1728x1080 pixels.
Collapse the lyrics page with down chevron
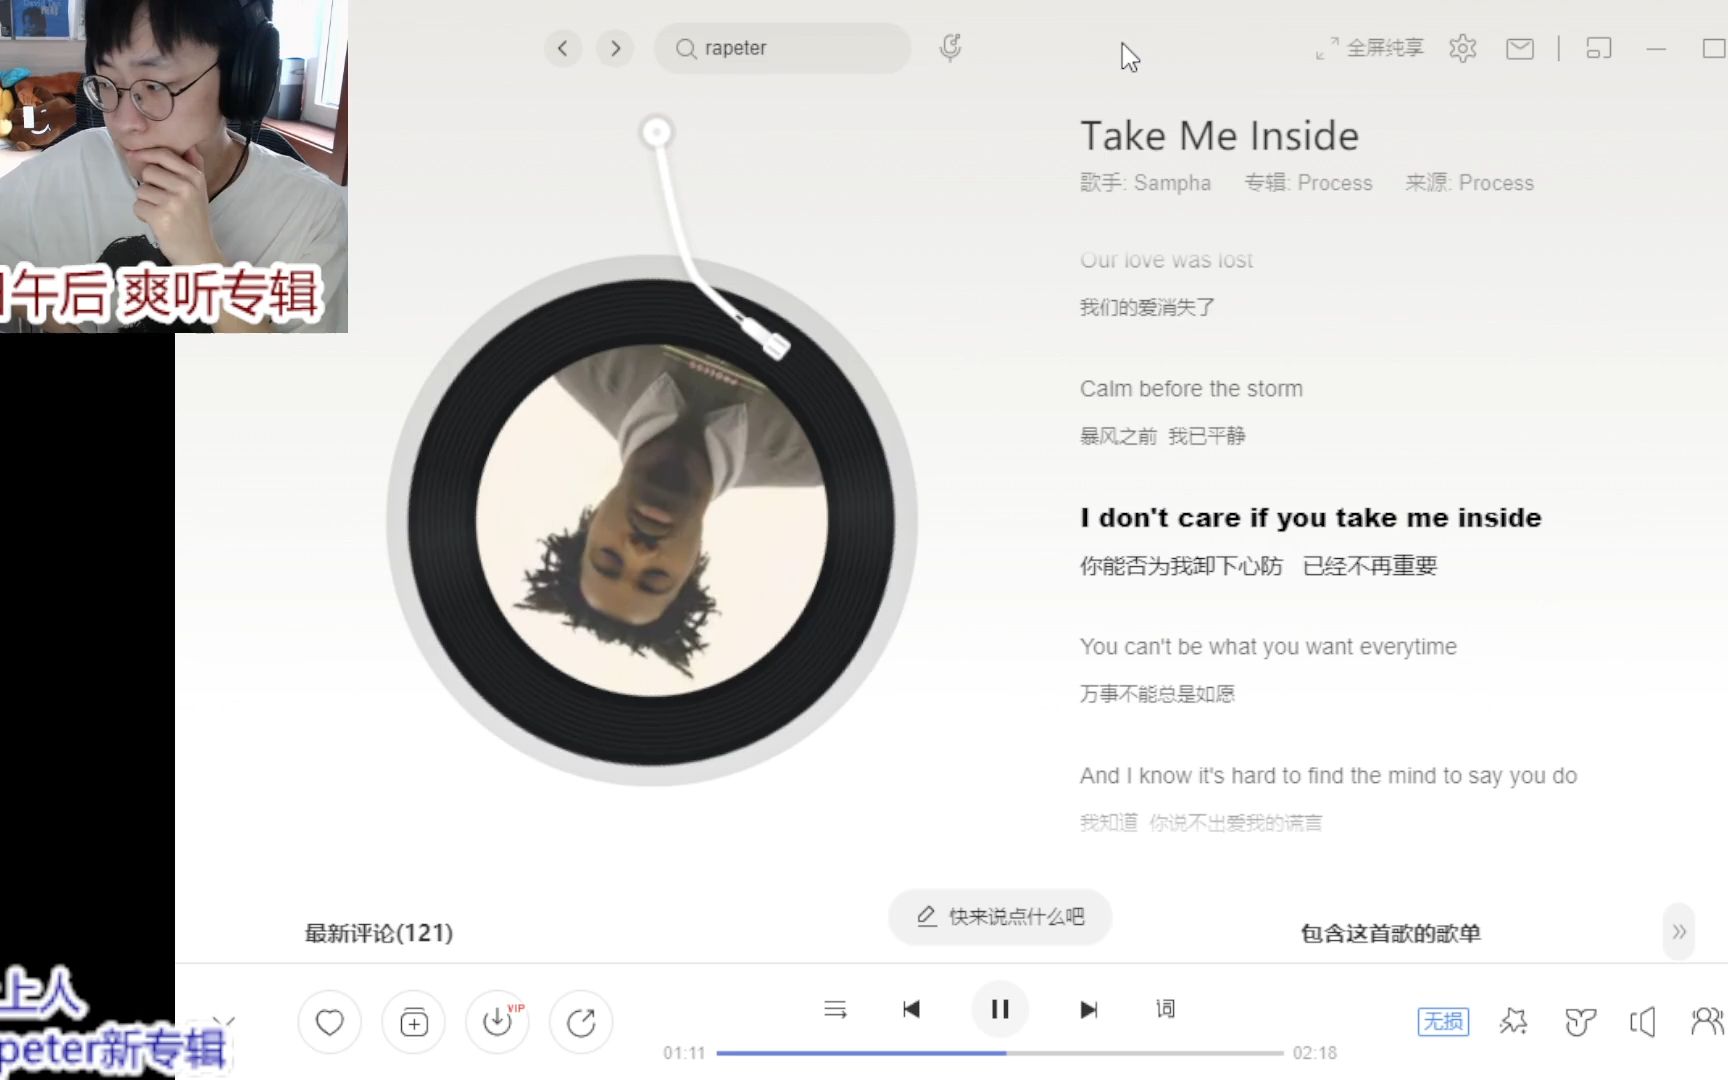point(225,1023)
